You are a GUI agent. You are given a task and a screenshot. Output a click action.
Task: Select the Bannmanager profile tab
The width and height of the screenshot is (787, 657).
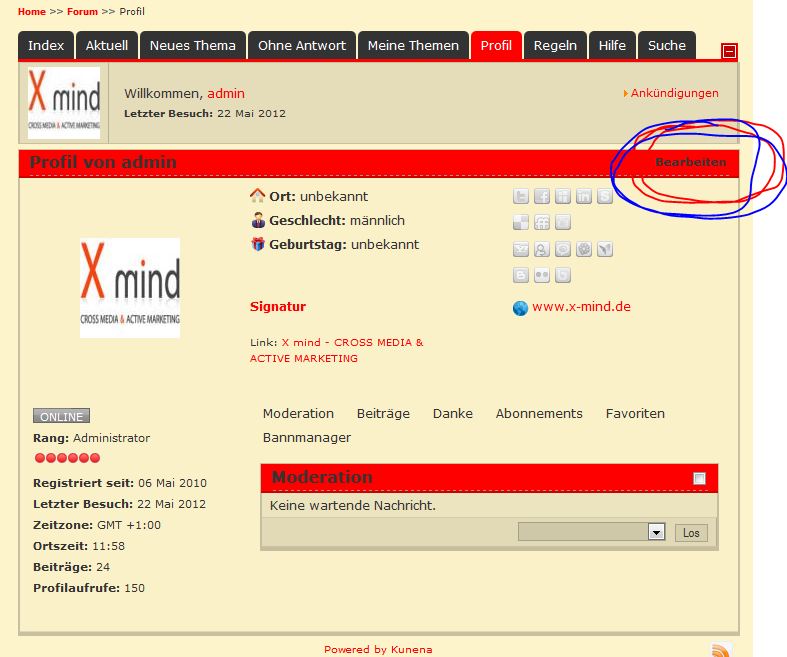tap(307, 438)
